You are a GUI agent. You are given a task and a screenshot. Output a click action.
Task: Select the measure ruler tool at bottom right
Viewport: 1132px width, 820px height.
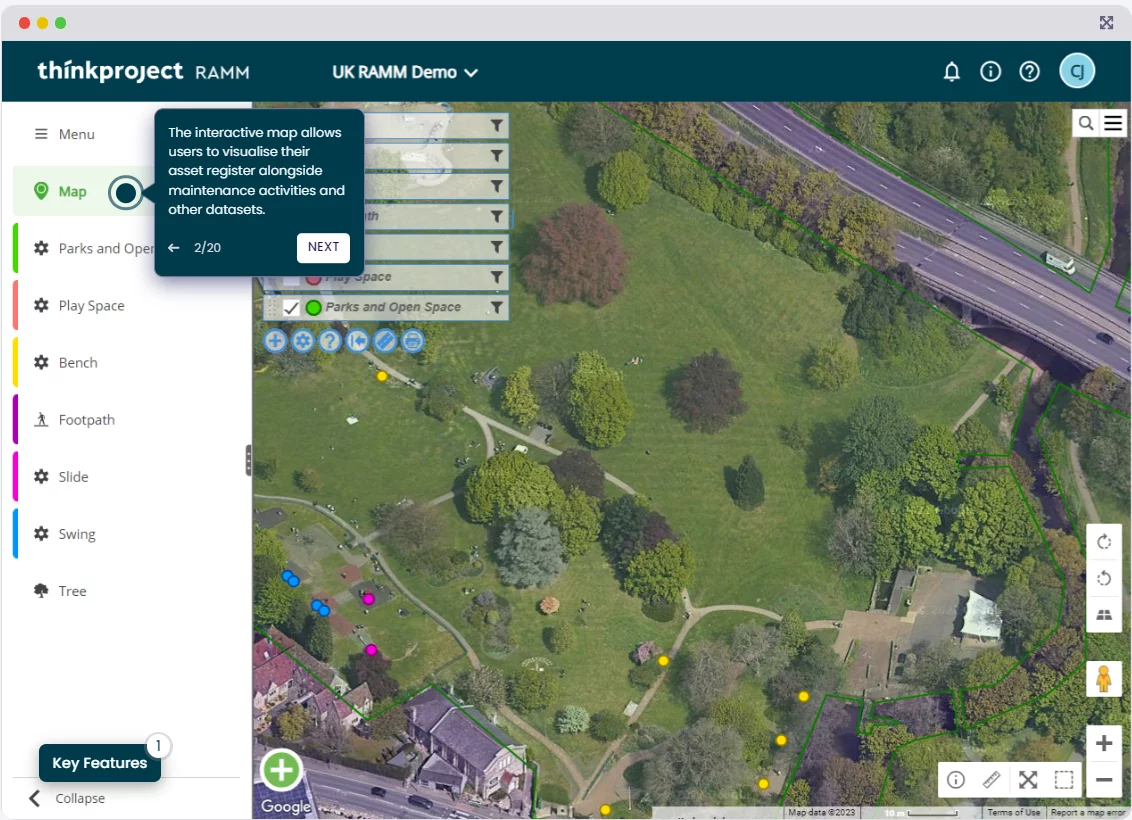pyautogui.click(x=991, y=780)
